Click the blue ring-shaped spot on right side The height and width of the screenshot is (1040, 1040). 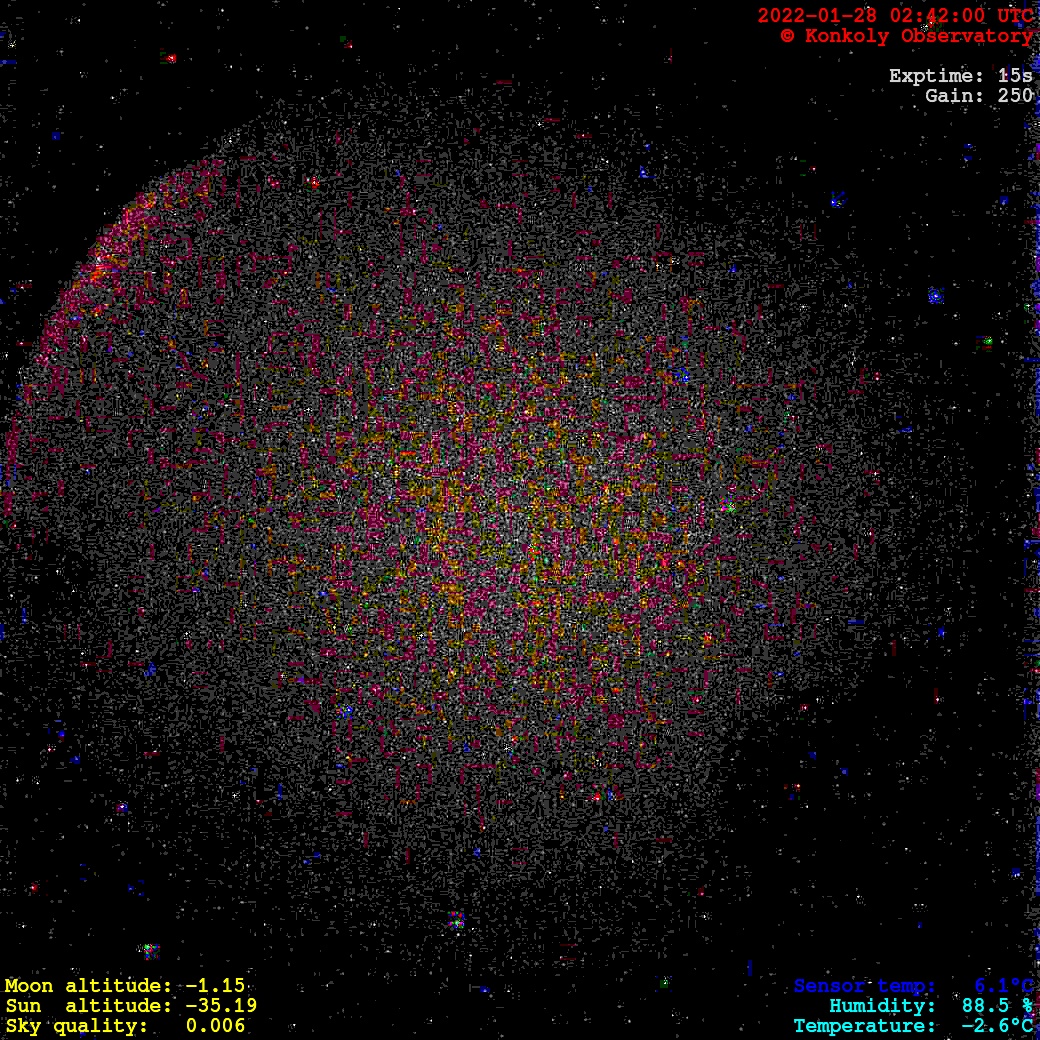(x=935, y=296)
